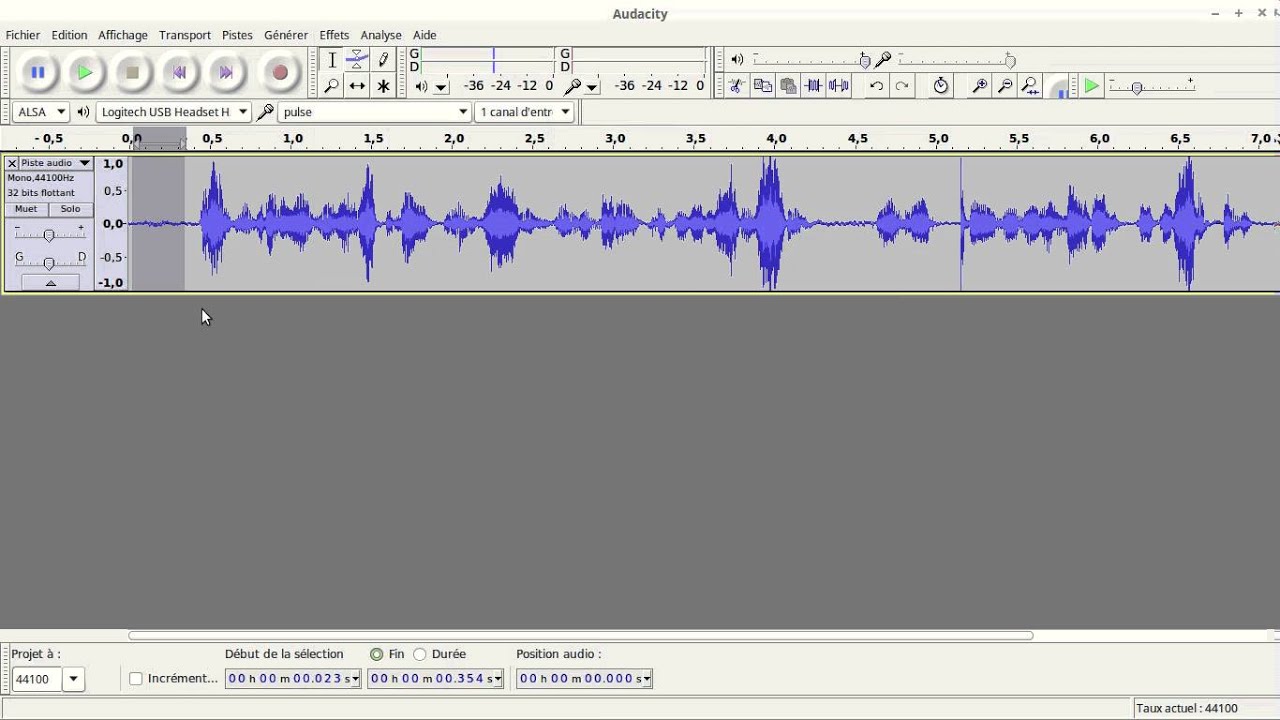The image size is (1280, 720).
Task: Open the Edition menu
Action: pyautogui.click(x=69, y=35)
